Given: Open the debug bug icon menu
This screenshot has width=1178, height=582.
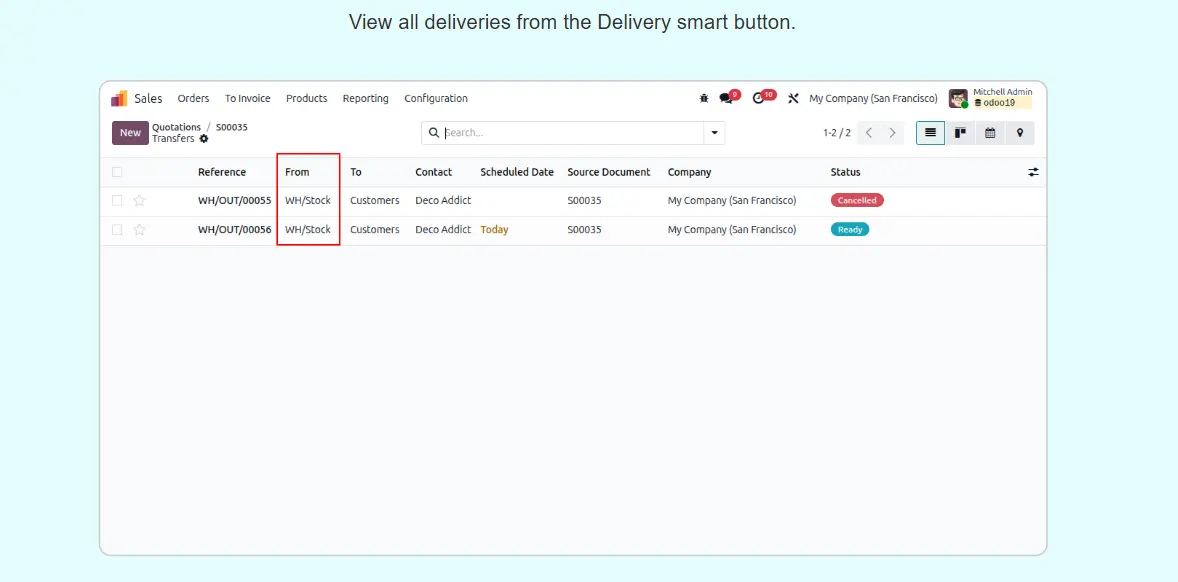Looking at the screenshot, I should coord(704,98).
